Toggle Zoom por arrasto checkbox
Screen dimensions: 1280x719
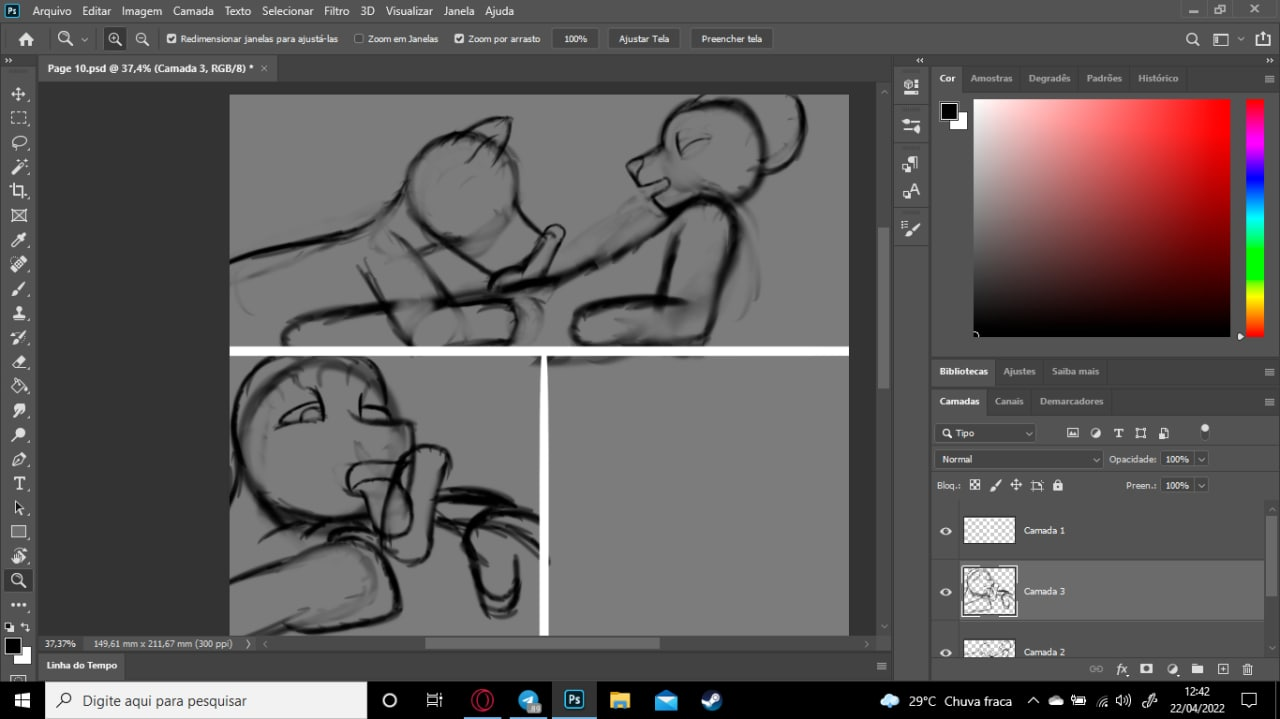click(x=459, y=39)
